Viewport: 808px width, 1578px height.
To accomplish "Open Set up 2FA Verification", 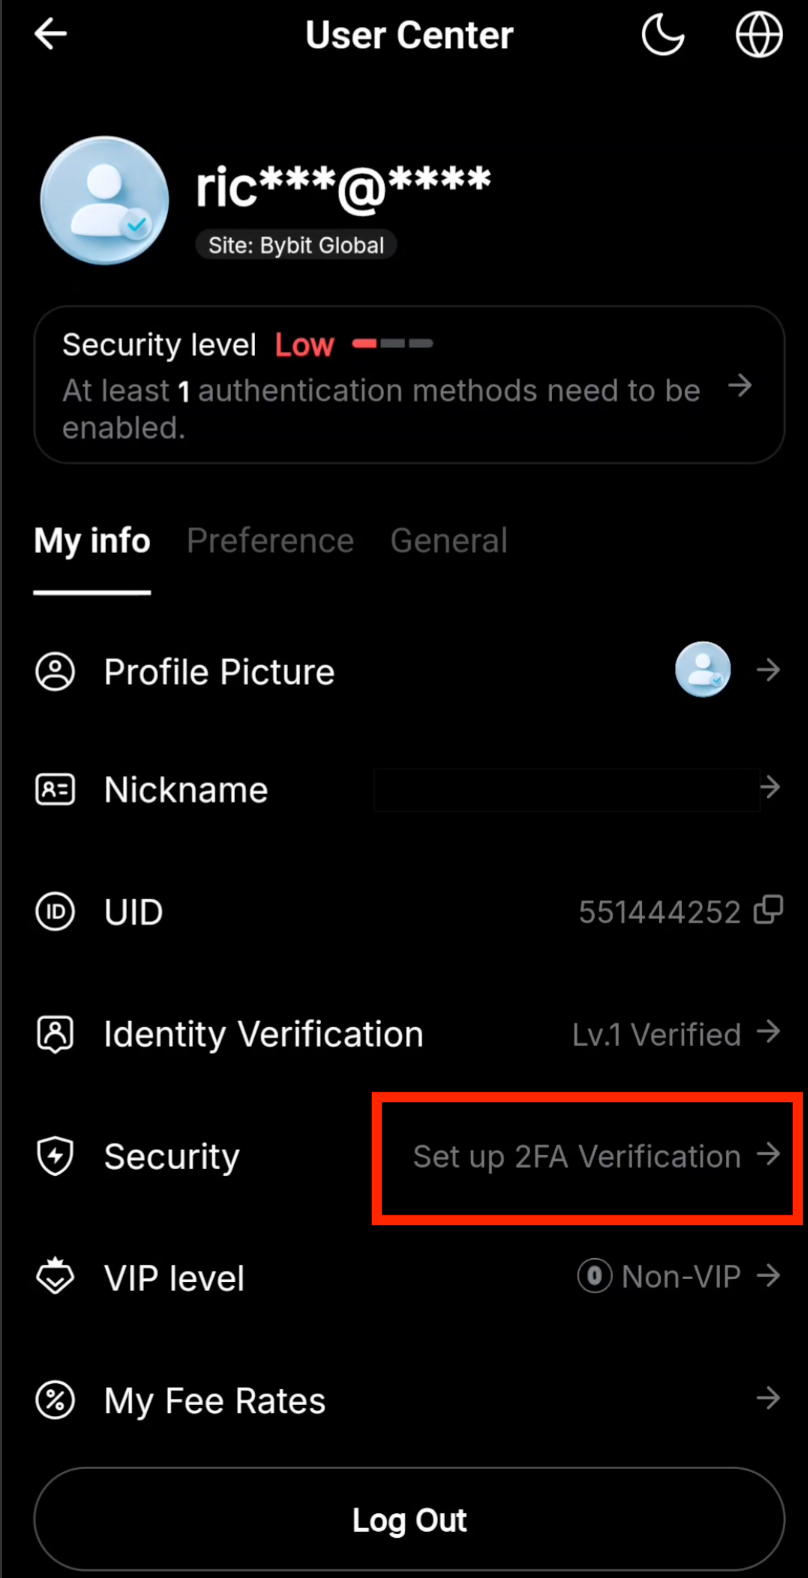I will (577, 1156).
